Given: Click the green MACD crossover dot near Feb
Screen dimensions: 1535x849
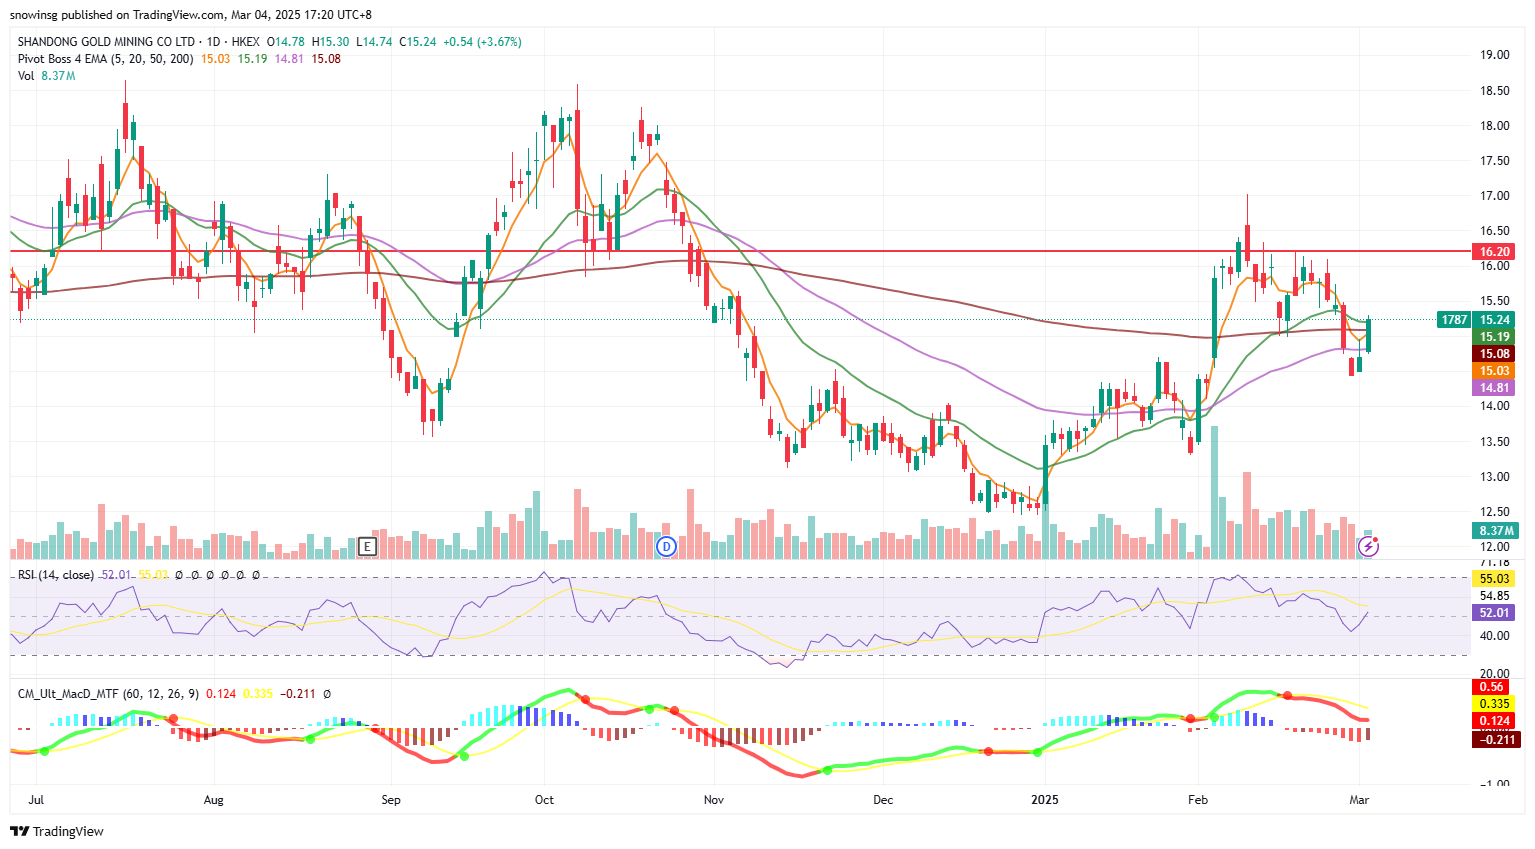Looking at the screenshot, I should [1215, 716].
